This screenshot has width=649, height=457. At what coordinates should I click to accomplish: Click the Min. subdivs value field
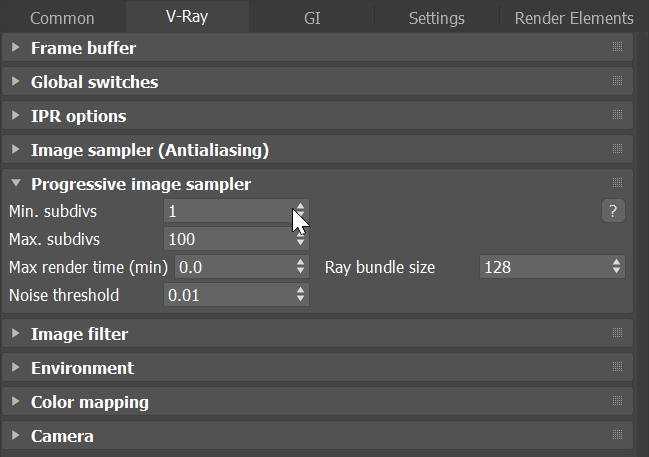[226, 211]
